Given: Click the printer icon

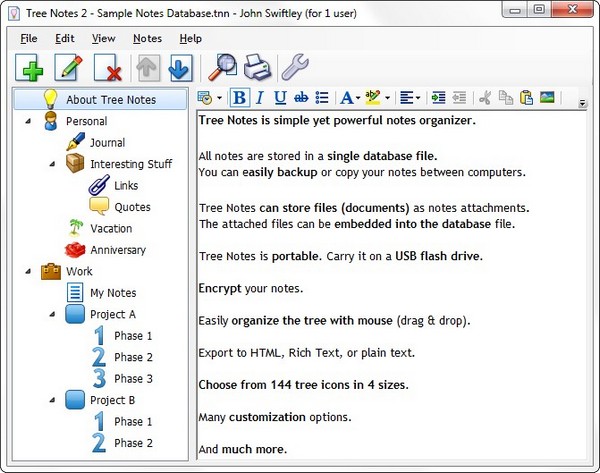Looking at the screenshot, I should pyautogui.click(x=258, y=68).
